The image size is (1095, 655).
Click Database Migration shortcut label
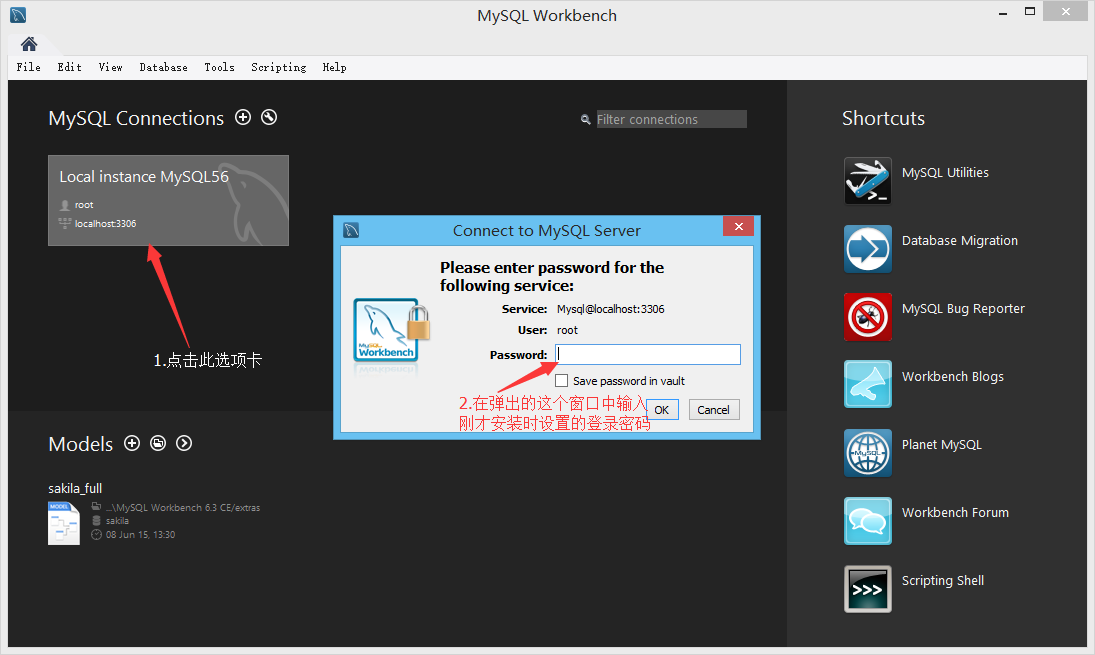(x=960, y=240)
